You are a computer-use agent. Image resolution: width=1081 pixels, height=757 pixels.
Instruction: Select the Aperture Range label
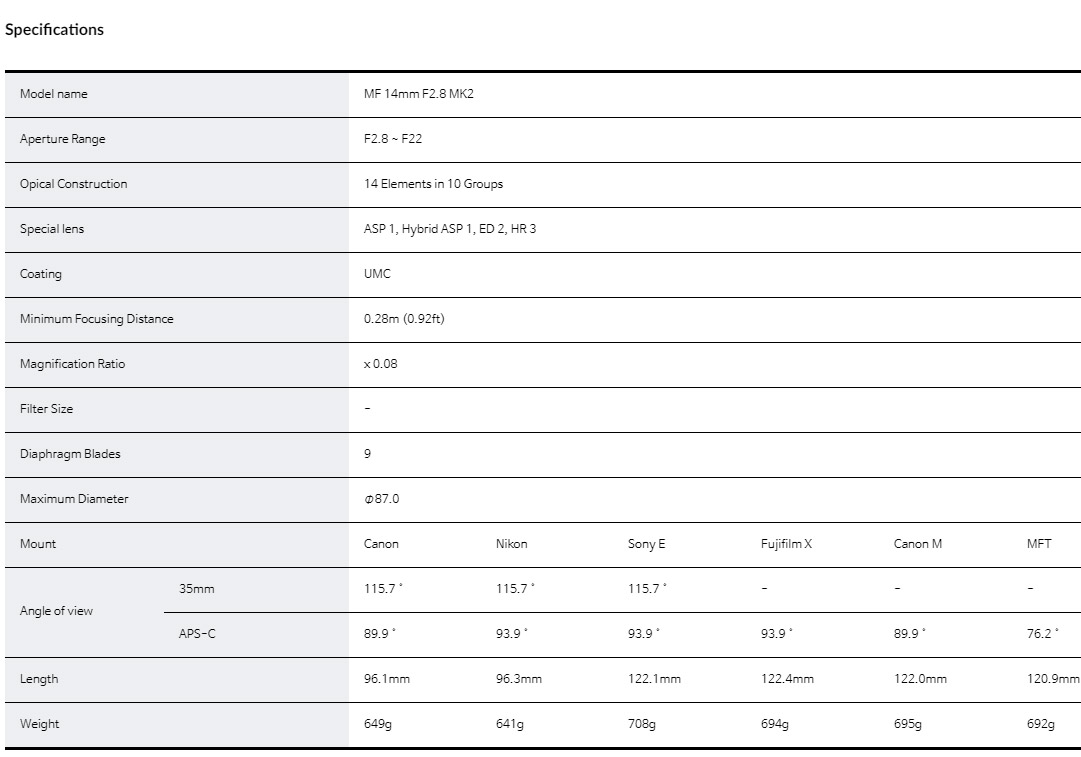(x=62, y=139)
